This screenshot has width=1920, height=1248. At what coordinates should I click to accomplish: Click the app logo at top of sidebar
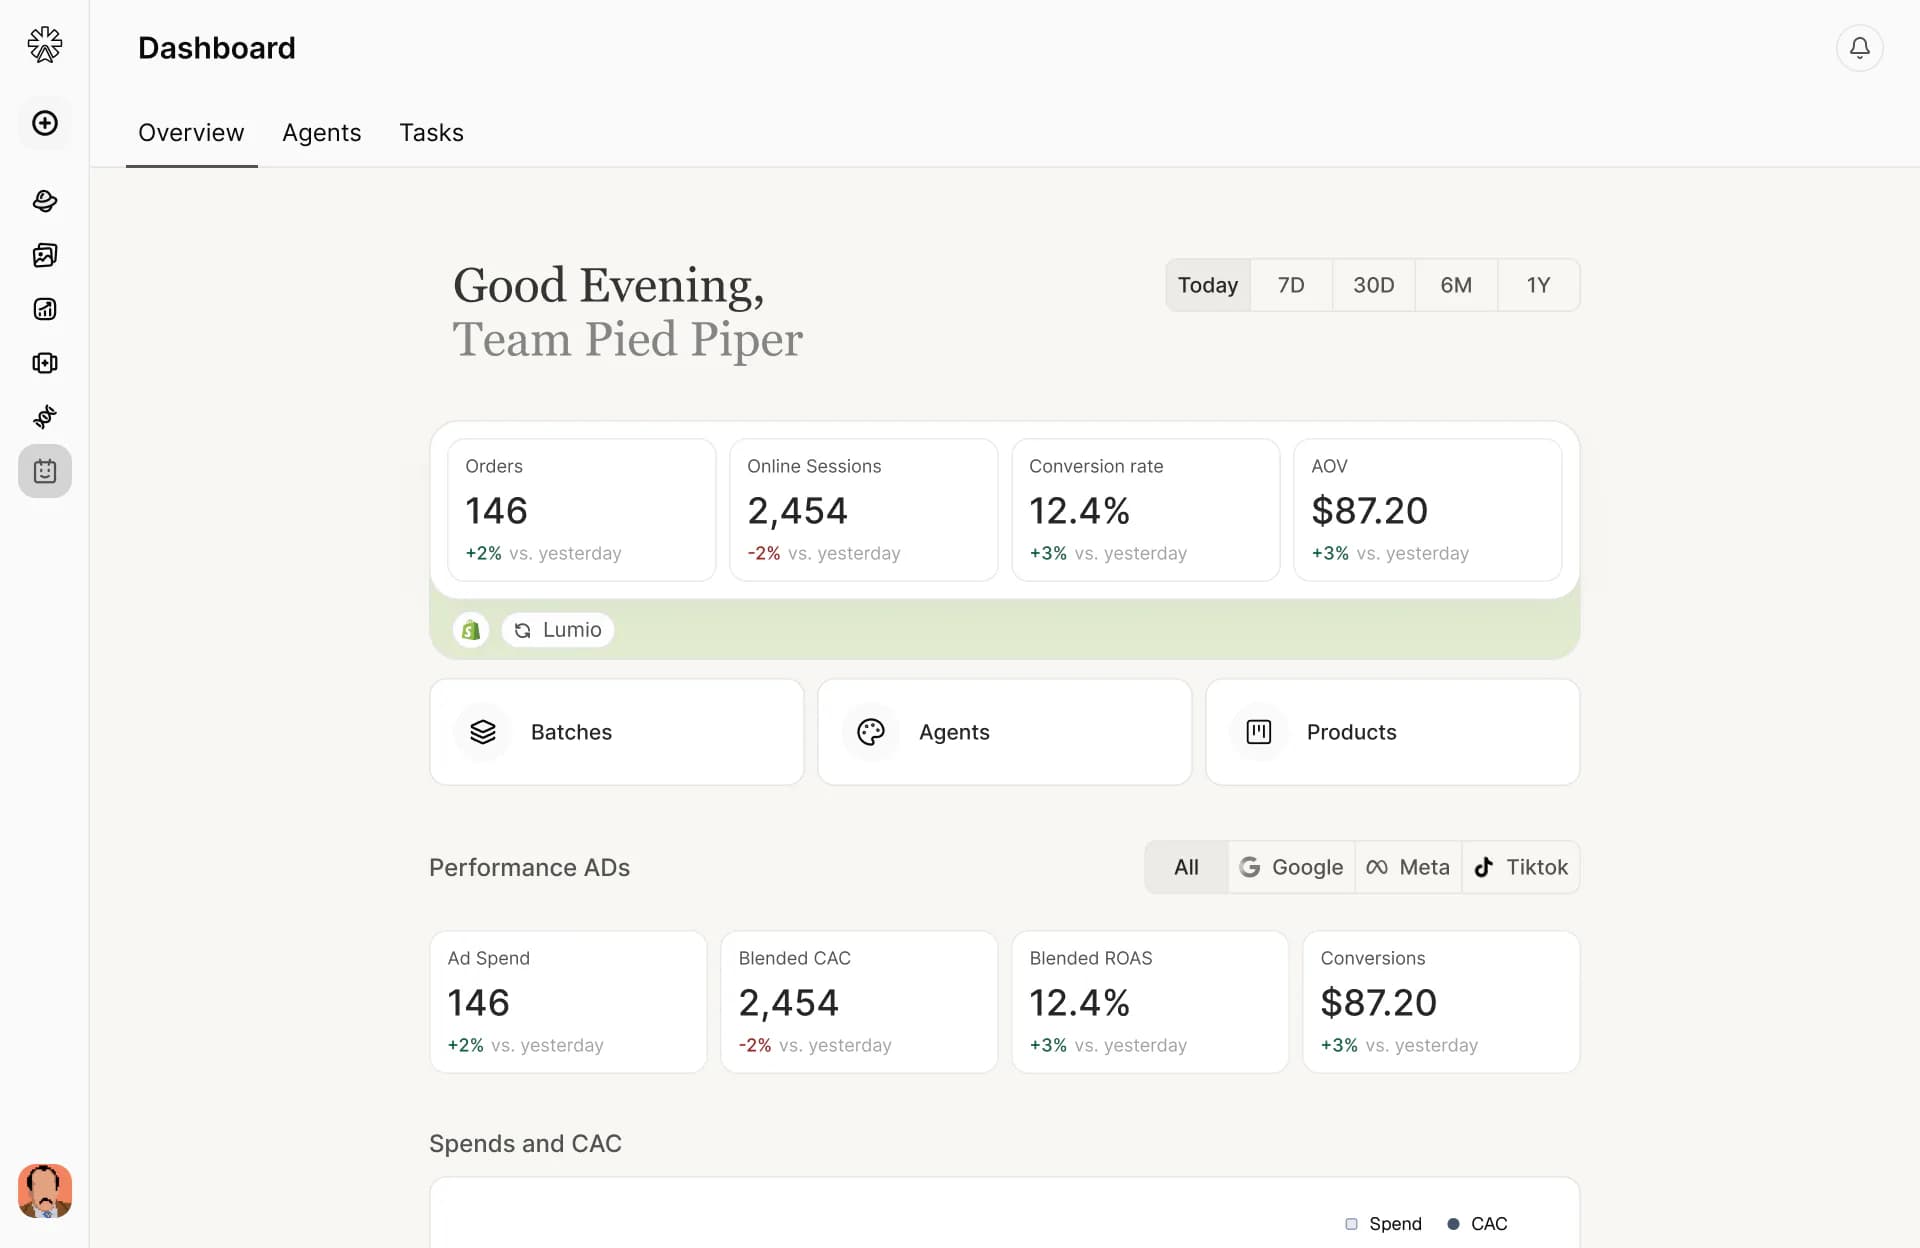point(45,45)
